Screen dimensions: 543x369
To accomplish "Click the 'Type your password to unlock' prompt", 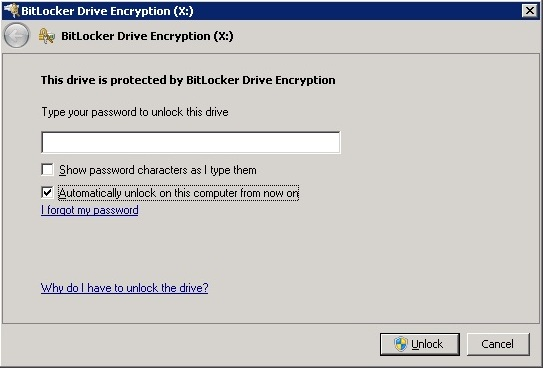I will click(135, 112).
